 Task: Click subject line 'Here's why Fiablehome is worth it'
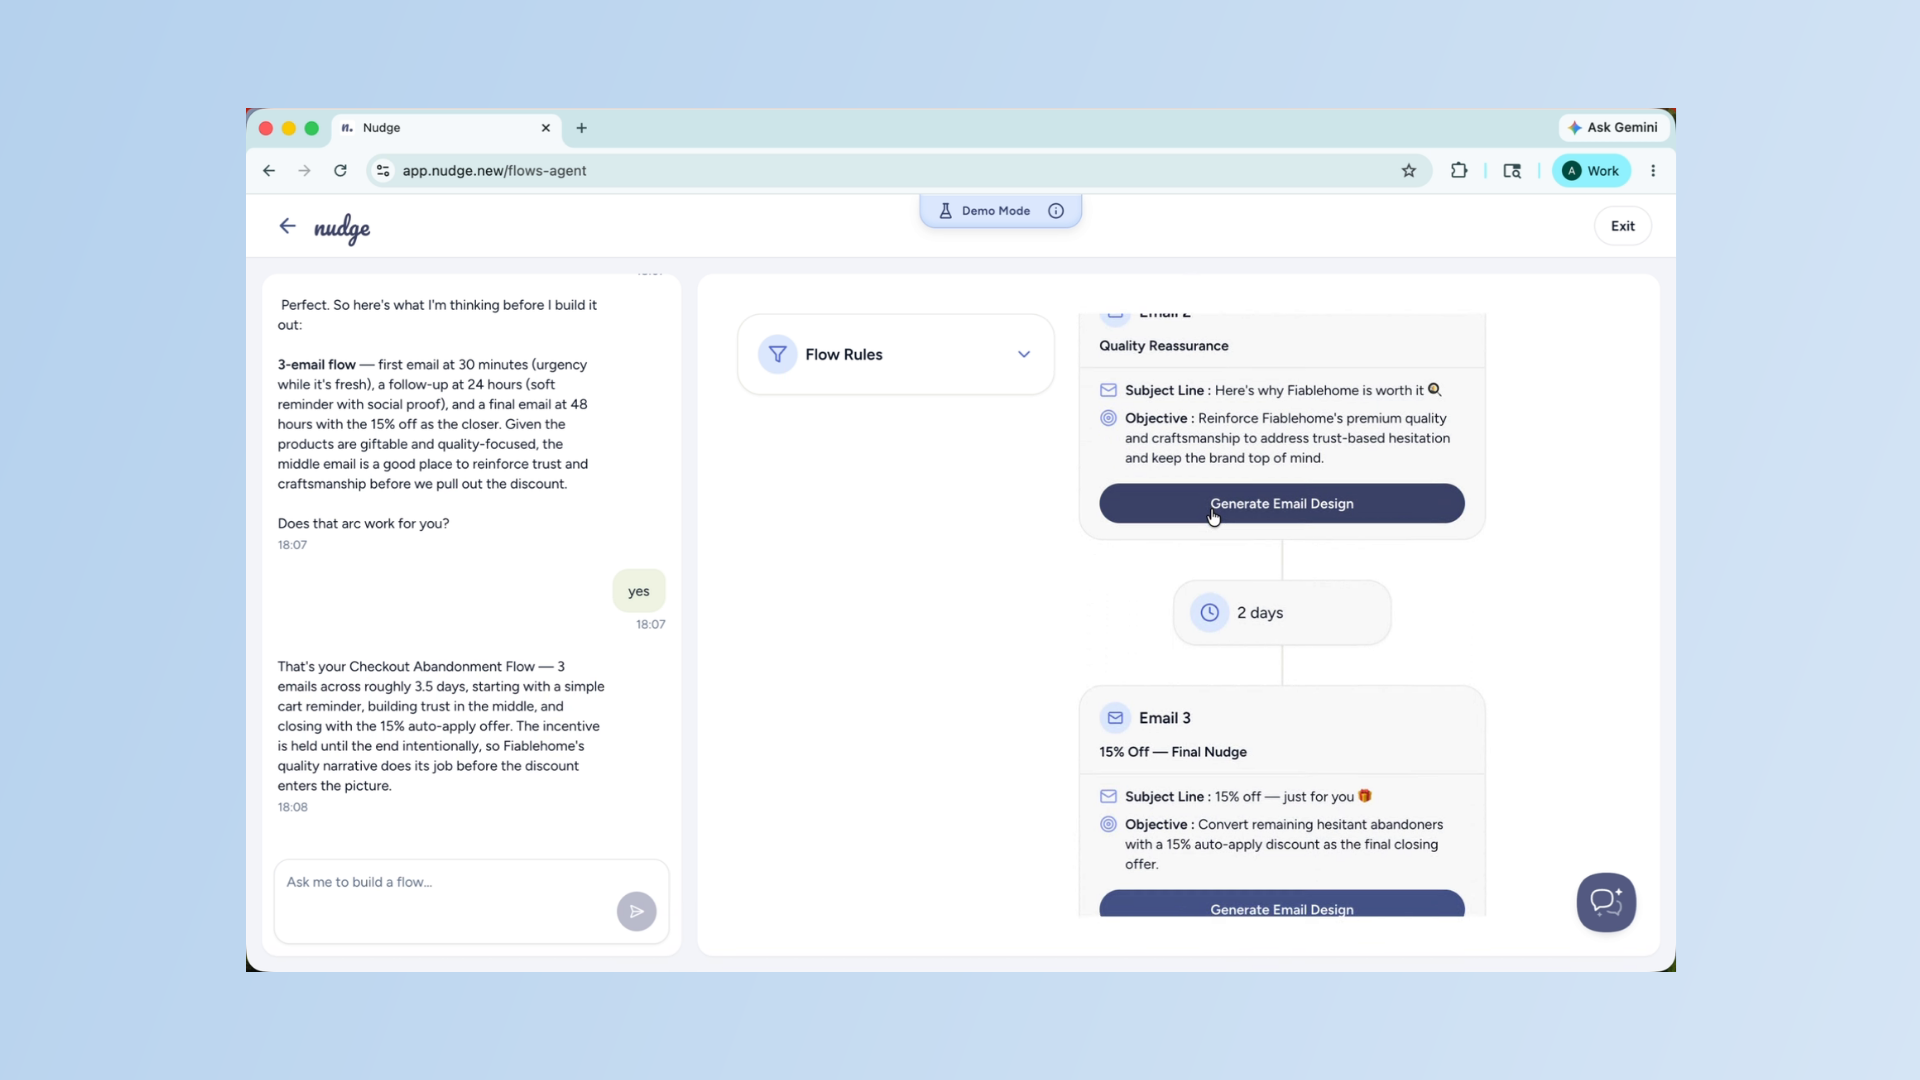1328,391
